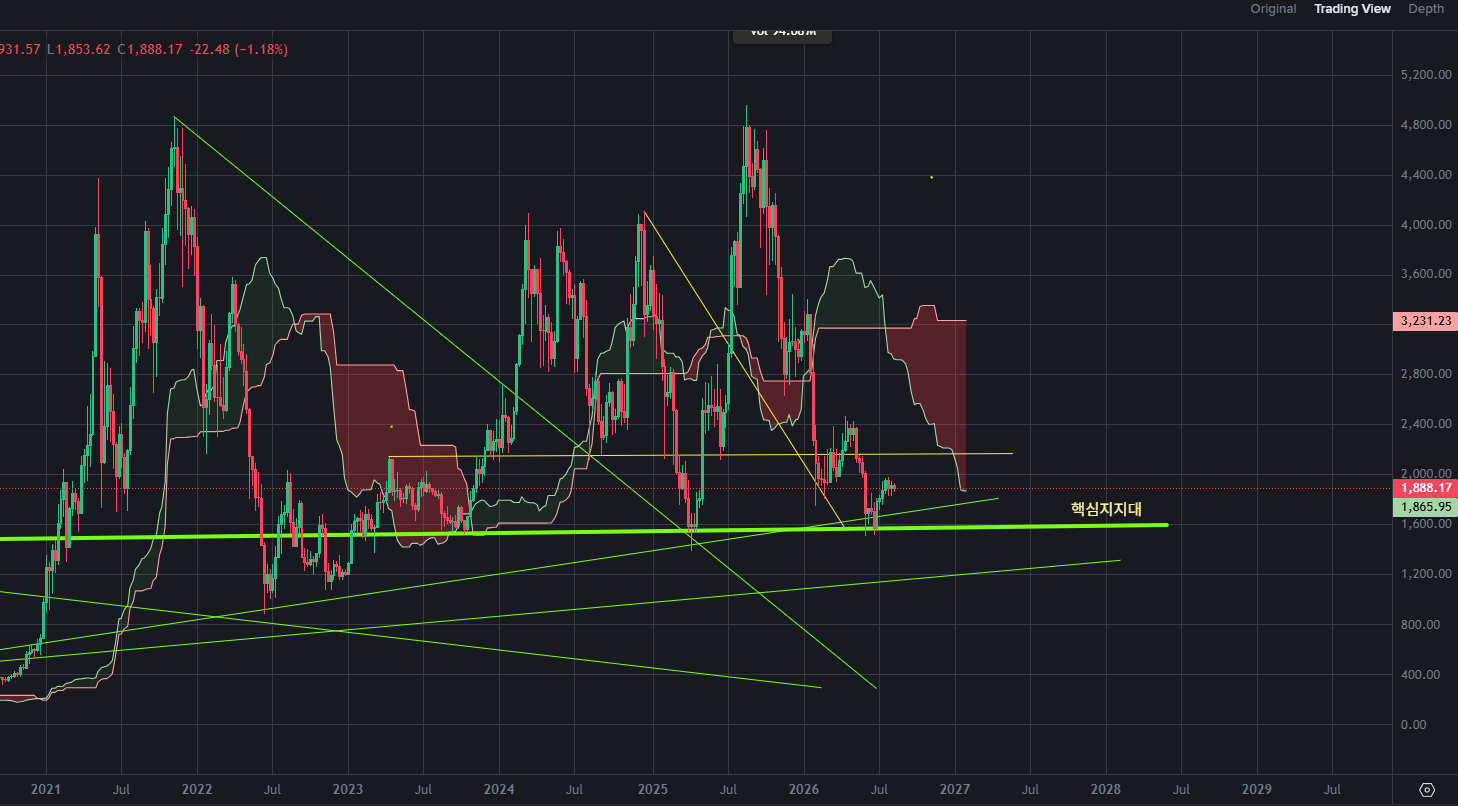Image resolution: width=1458 pixels, height=806 pixels.
Task: Click the 2024 label on time axis
Action: click(x=499, y=788)
